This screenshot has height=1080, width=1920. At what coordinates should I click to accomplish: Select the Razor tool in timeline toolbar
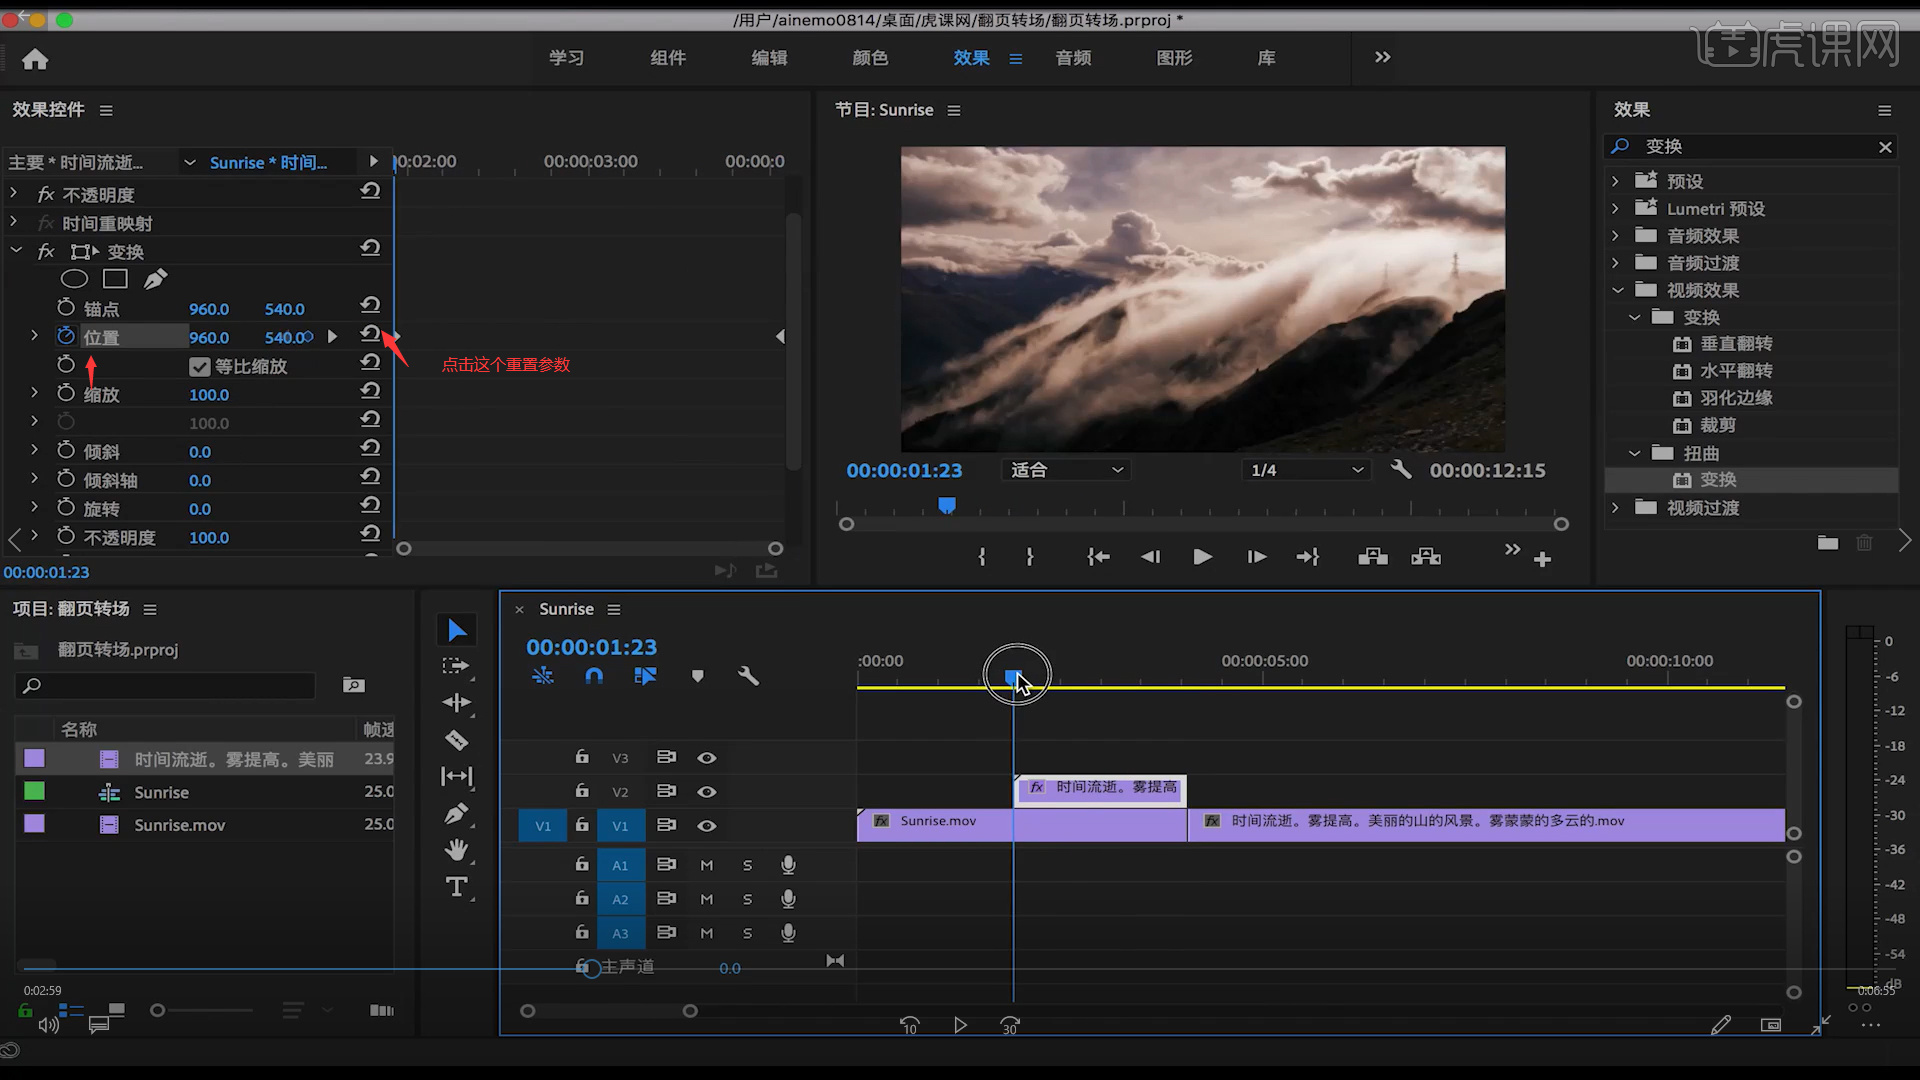point(456,740)
